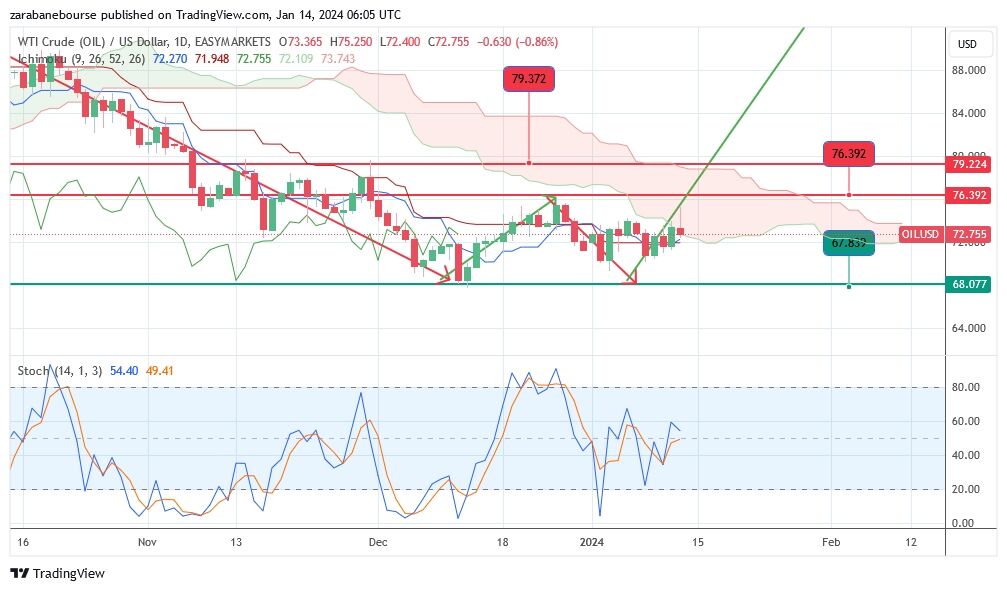1007x591 pixels.
Task: Click the EASYMARKETS source label
Action: [234, 42]
